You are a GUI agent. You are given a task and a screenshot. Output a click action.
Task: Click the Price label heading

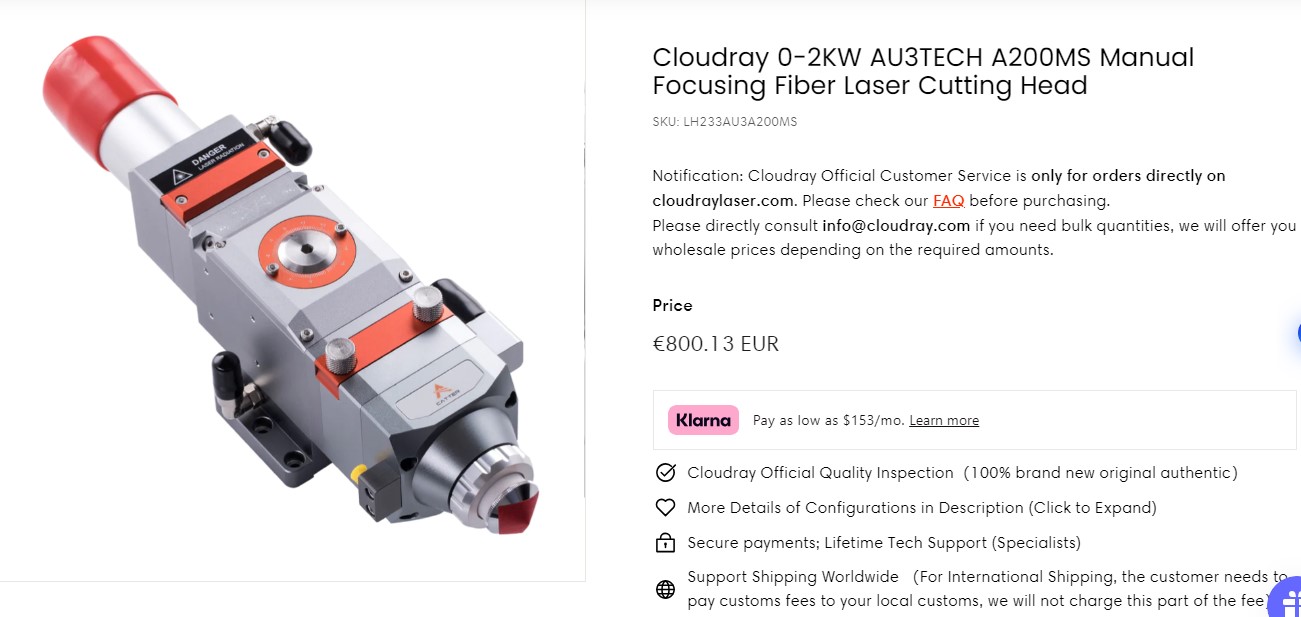672,305
